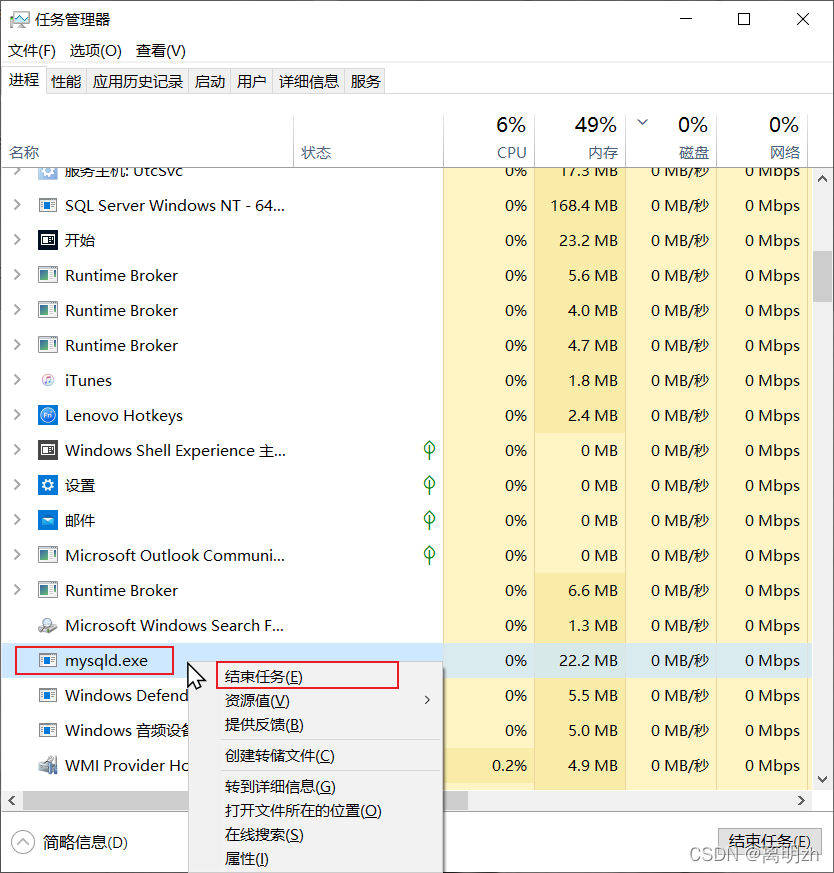This screenshot has height=873, width=834.
Task: Select the 进程 tab
Action: coord(24,80)
